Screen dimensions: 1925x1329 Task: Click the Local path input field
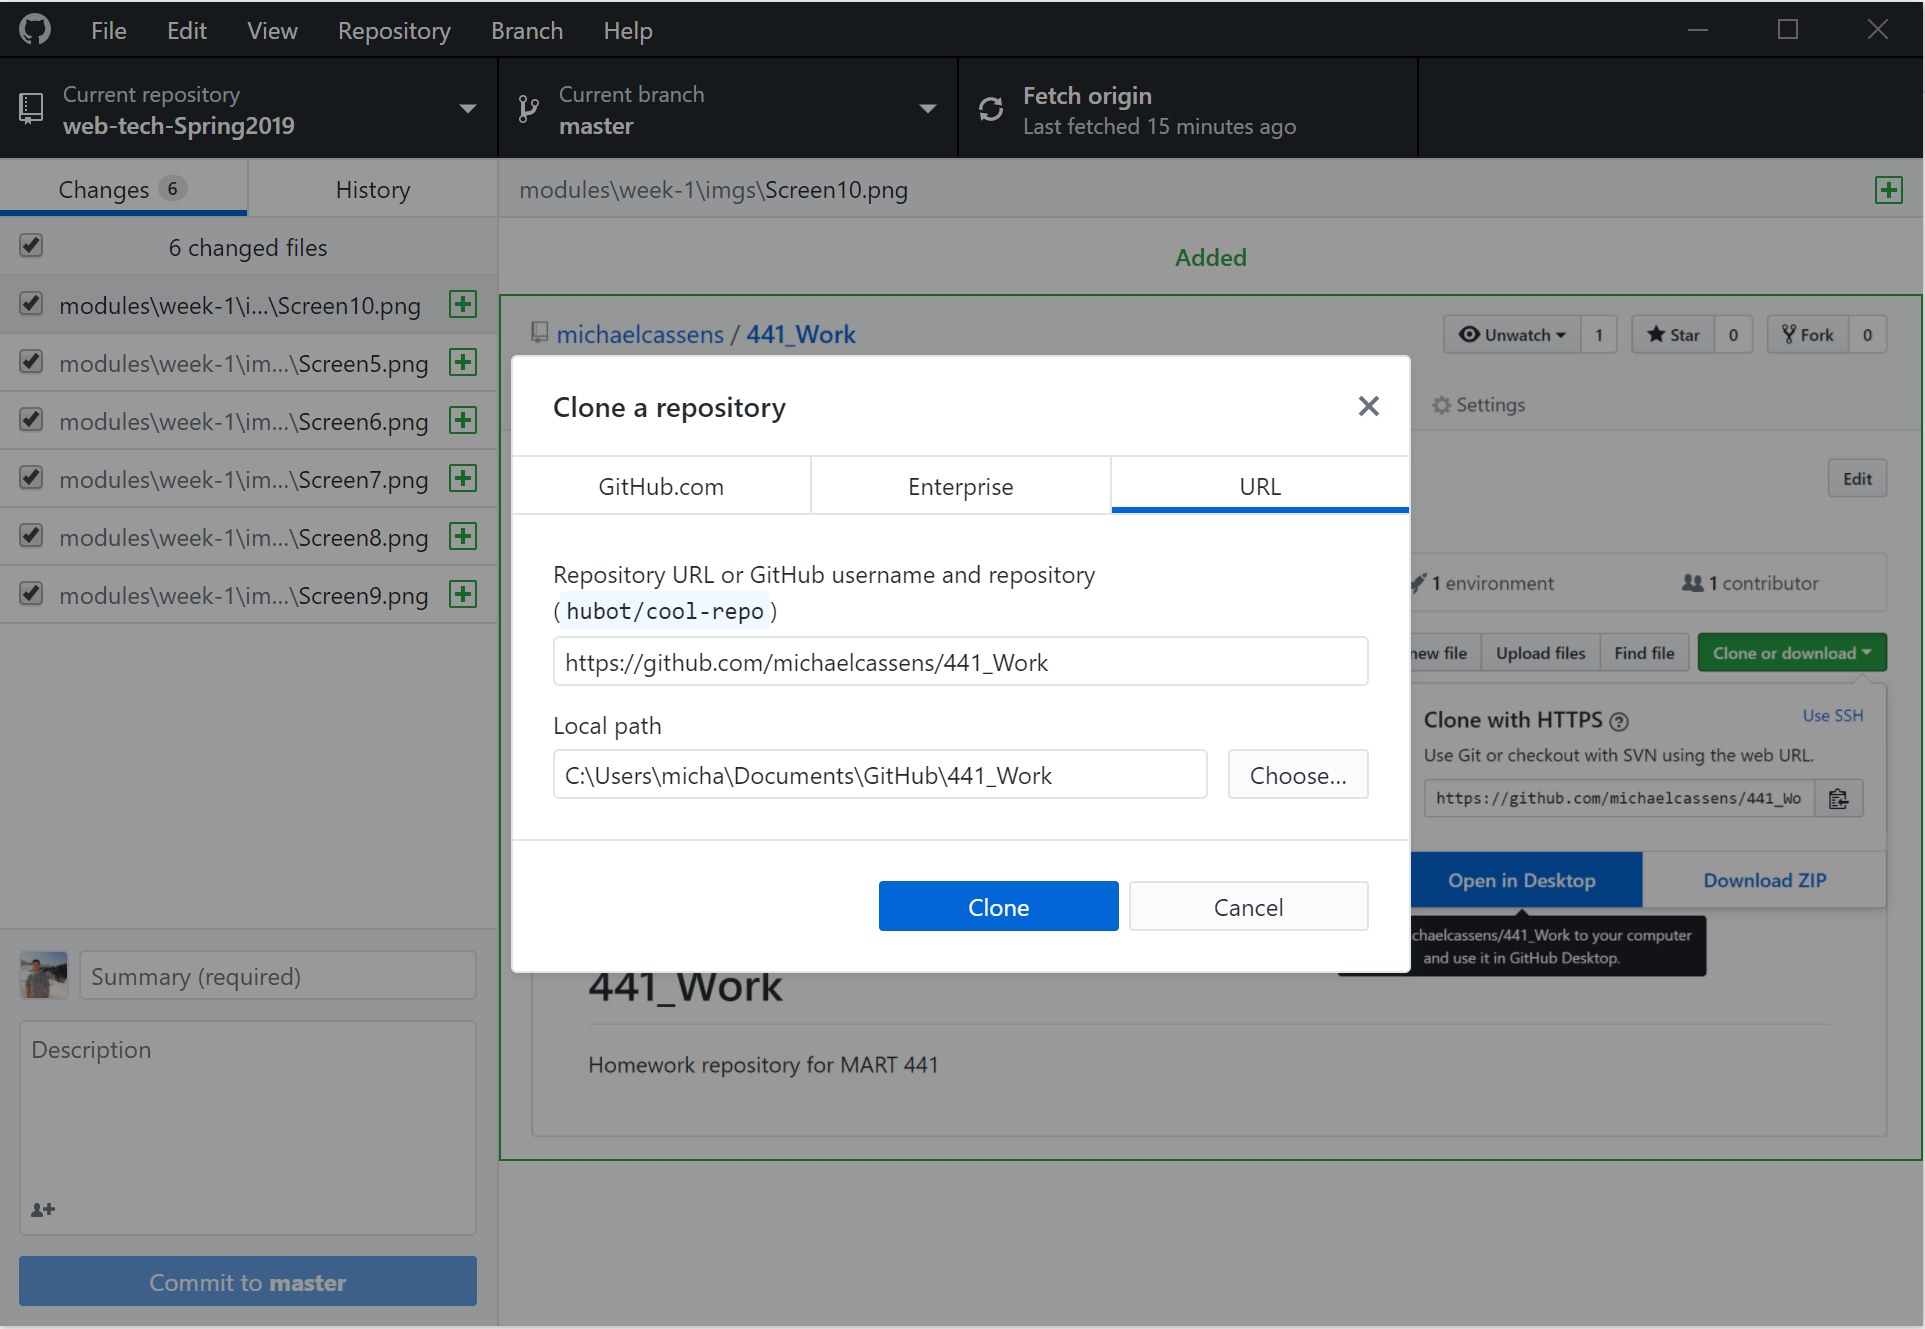(x=880, y=775)
